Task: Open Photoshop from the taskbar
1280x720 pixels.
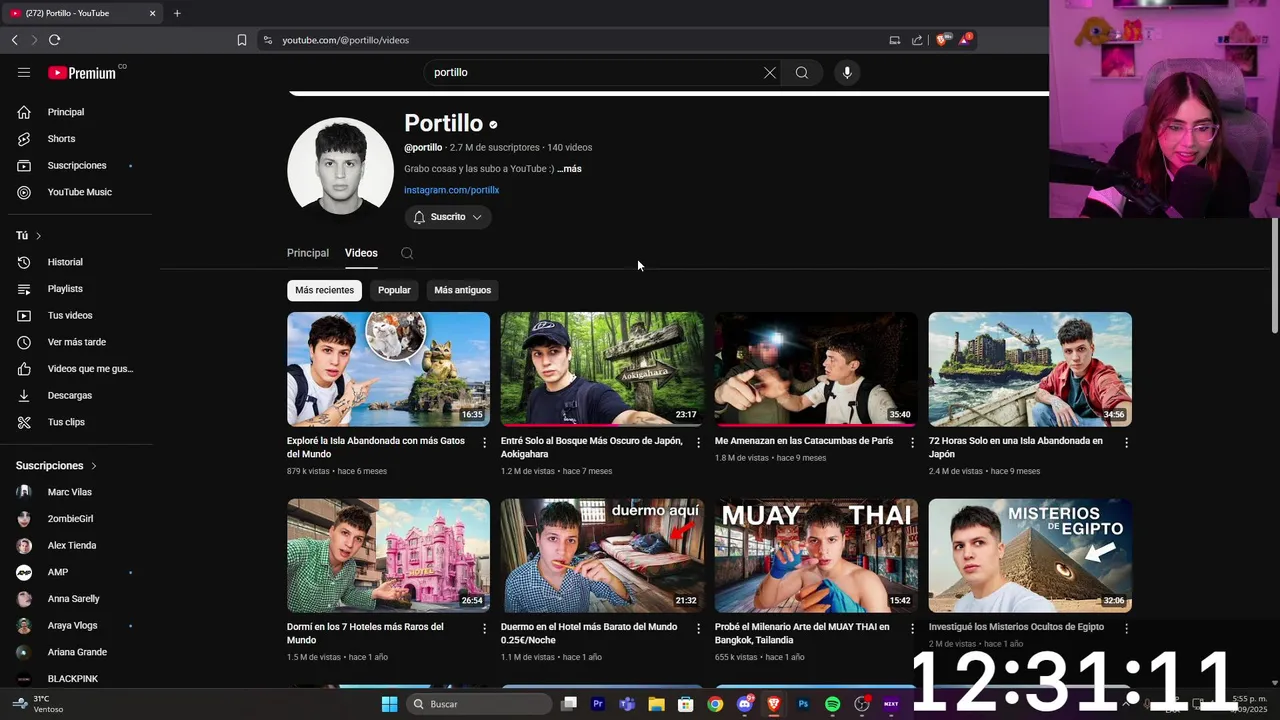Action: 803,704
